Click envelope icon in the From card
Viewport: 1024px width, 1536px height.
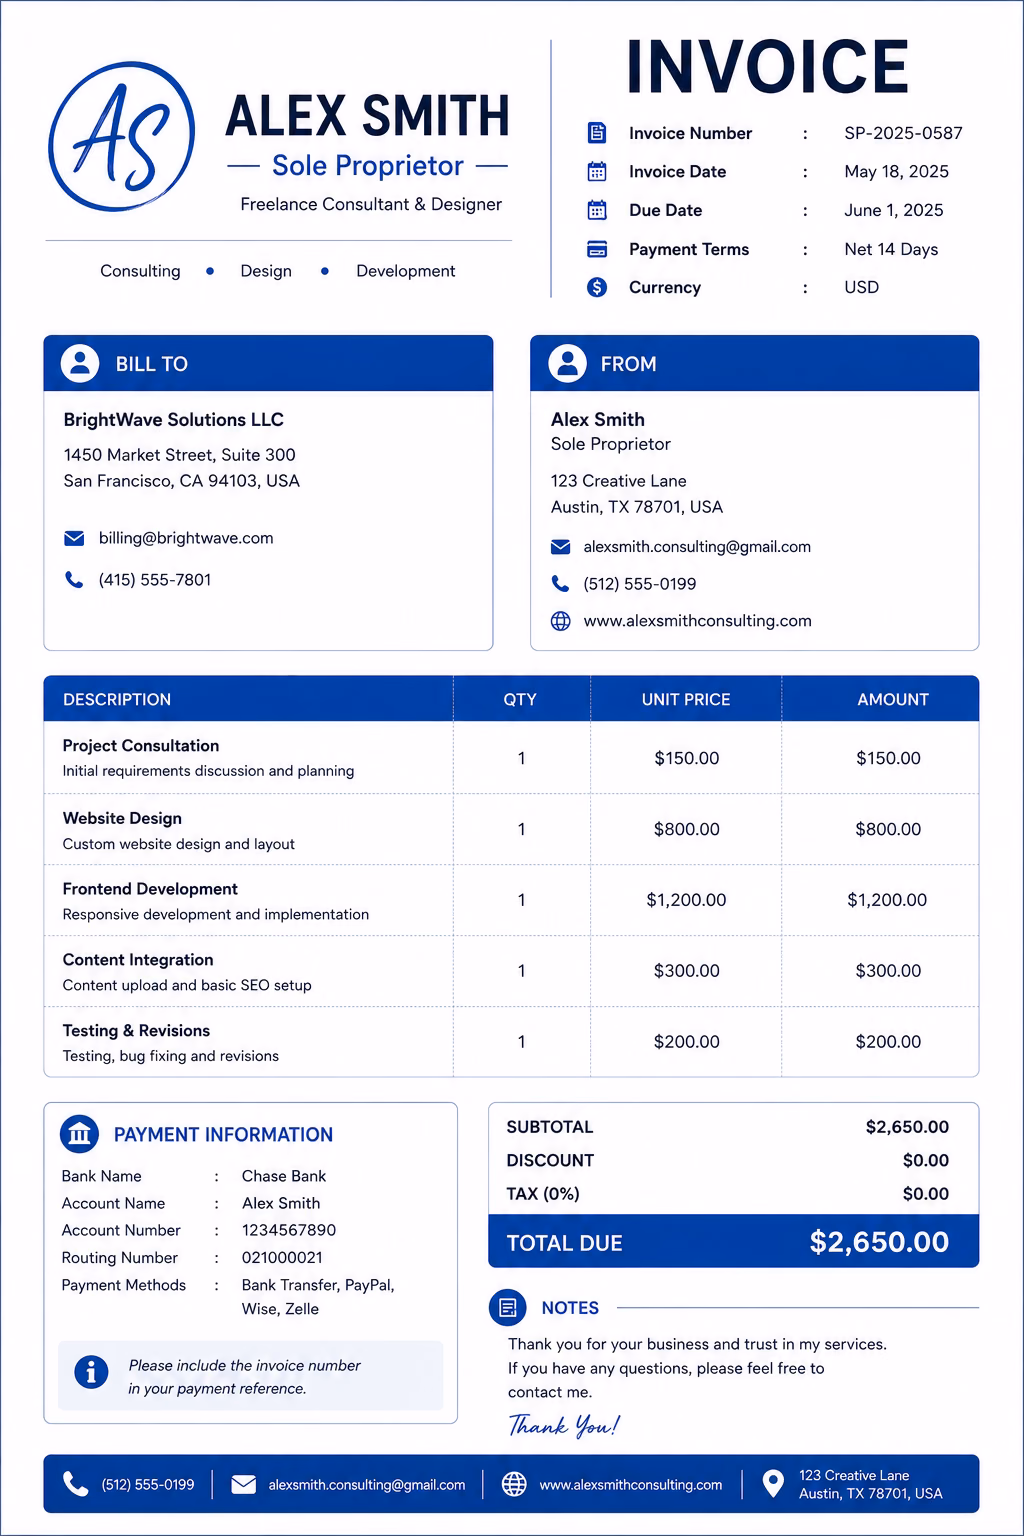click(x=561, y=547)
